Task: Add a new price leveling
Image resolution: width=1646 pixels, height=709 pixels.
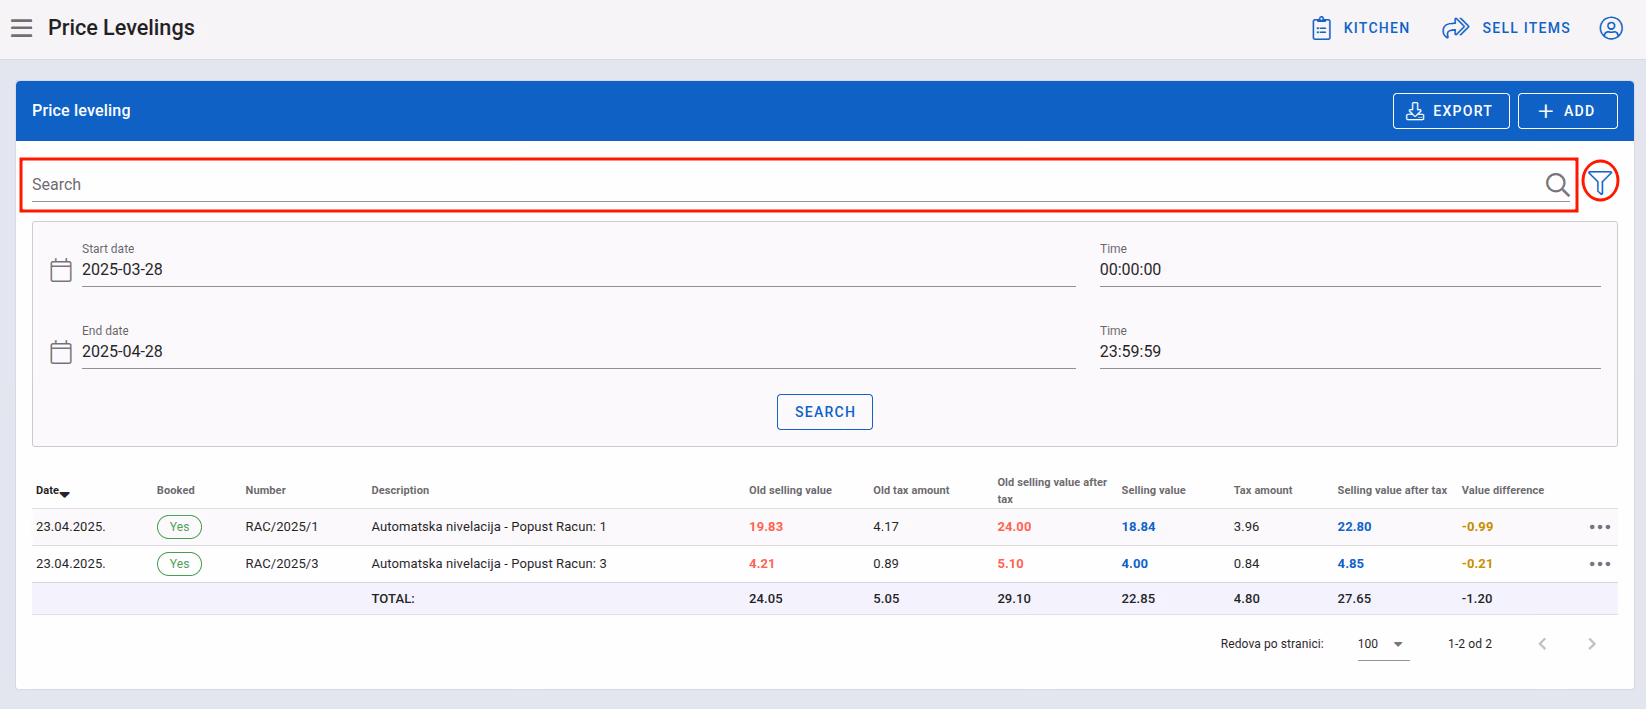Action: [1567, 111]
